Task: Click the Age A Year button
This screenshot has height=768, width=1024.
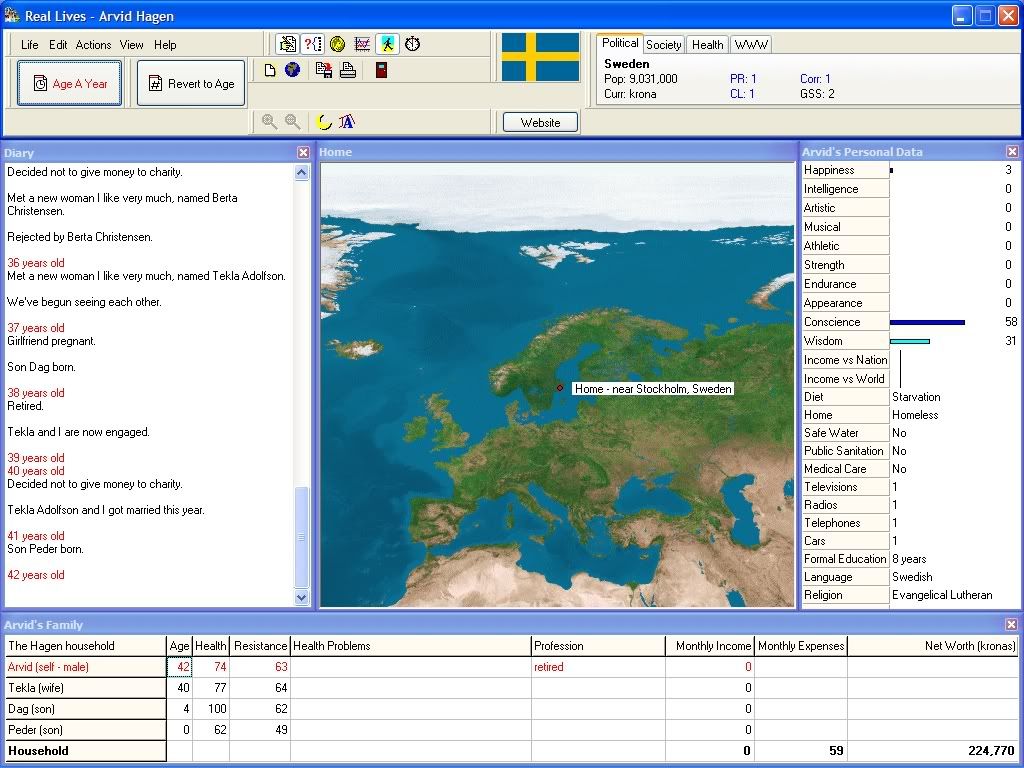Action: pos(70,84)
